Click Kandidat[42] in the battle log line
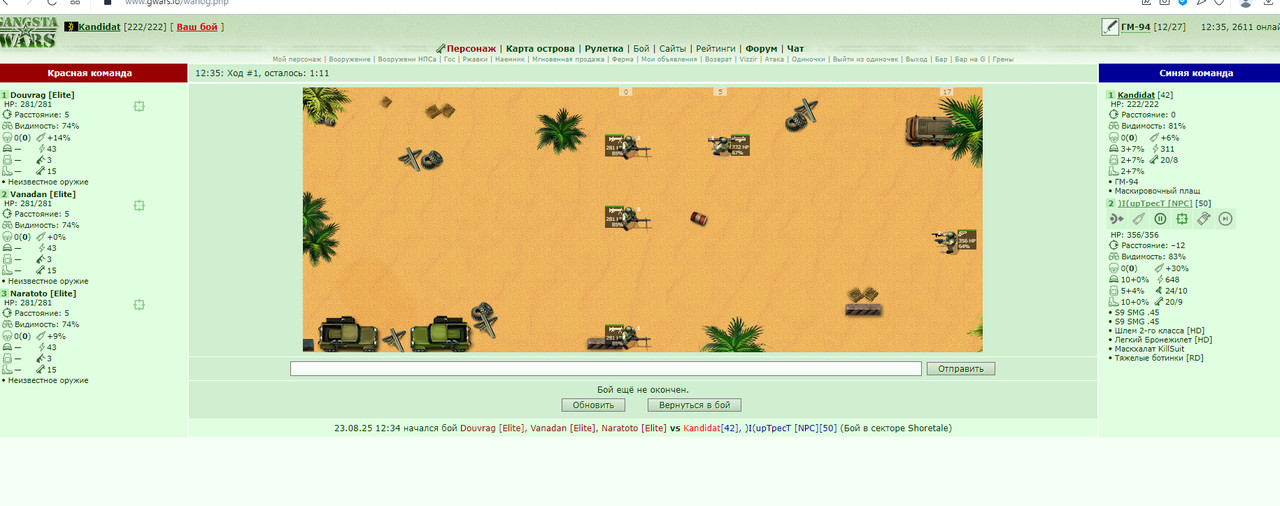The height and width of the screenshot is (506, 1280). coord(711,428)
